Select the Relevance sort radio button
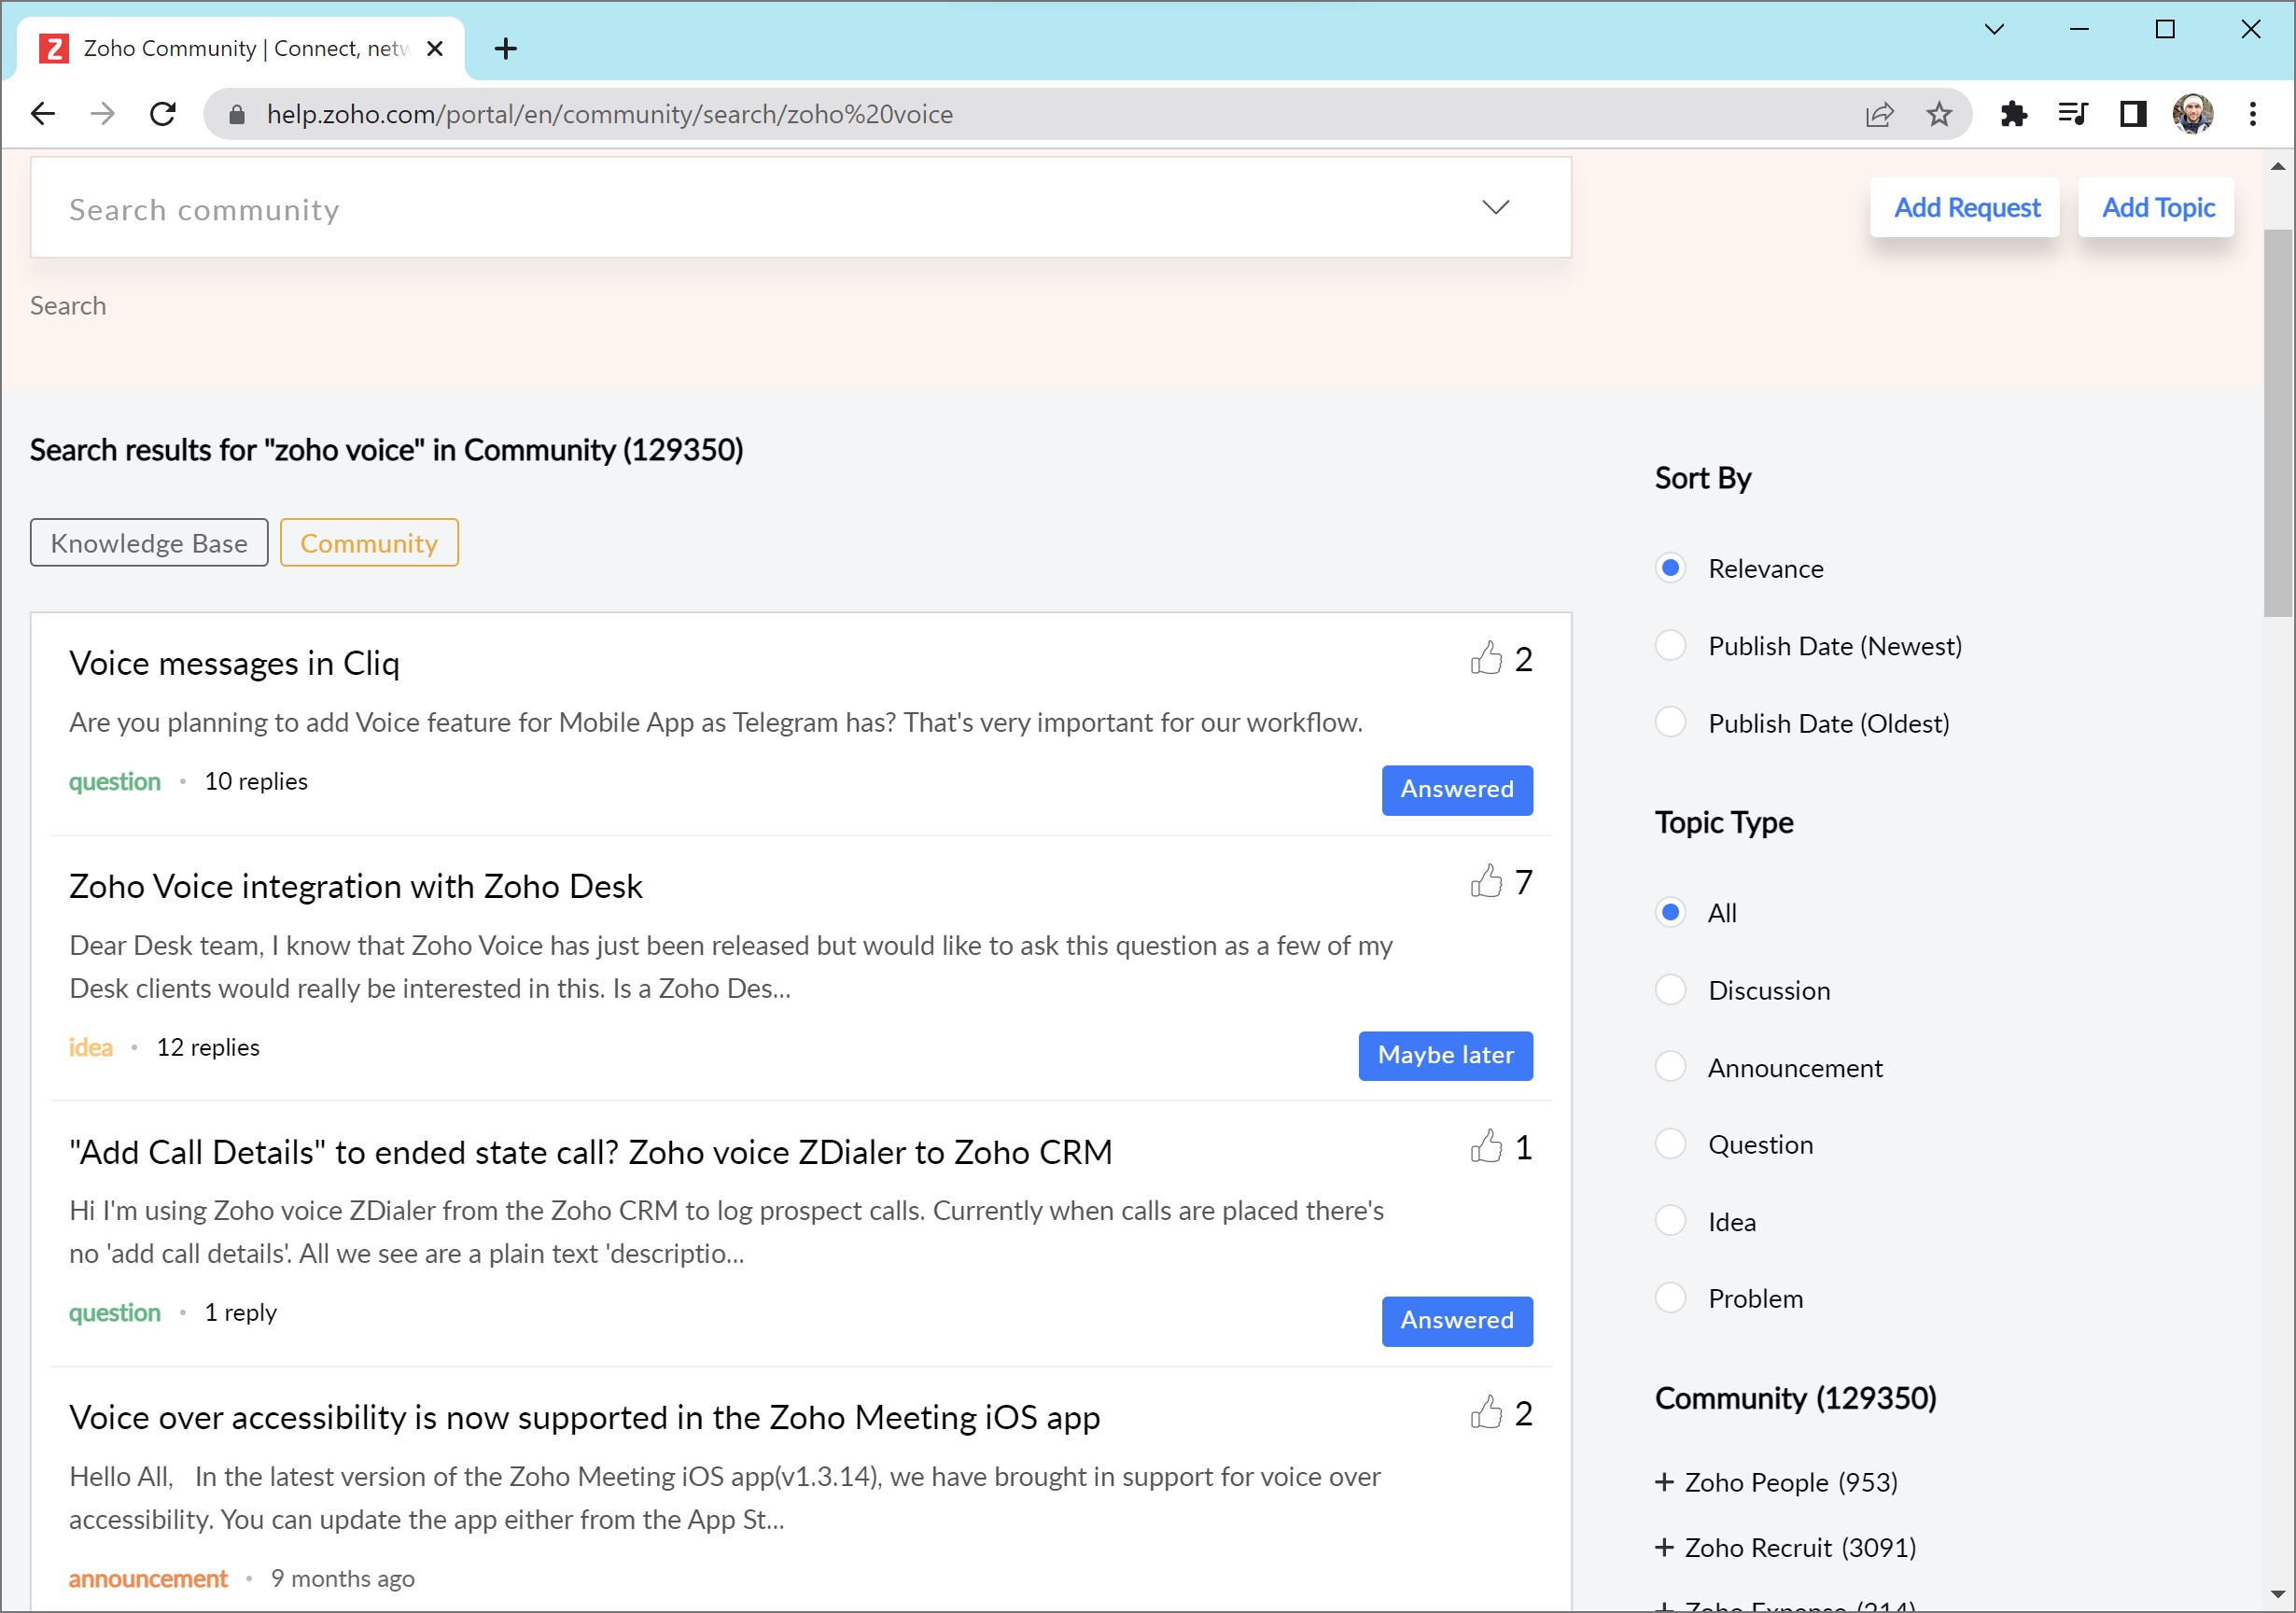This screenshot has height=1613, width=2296. [1670, 566]
